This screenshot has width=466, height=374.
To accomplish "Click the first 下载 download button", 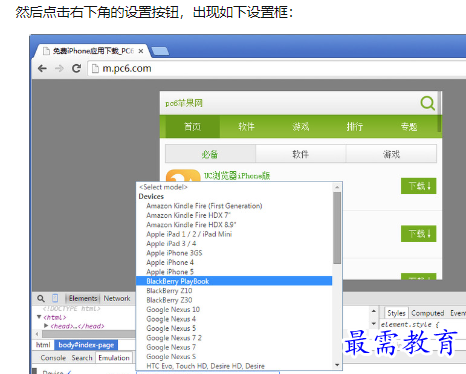I will 419,186.
